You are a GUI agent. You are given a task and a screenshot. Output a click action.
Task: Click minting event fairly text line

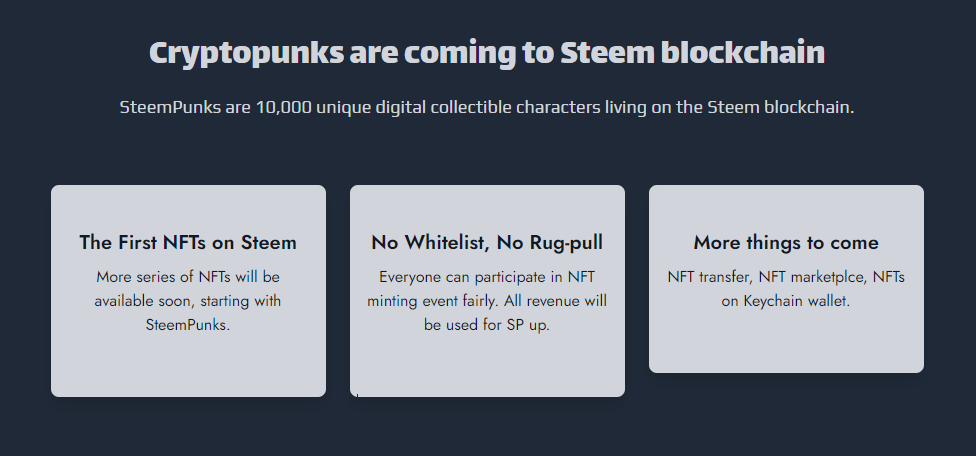click(x=487, y=301)
